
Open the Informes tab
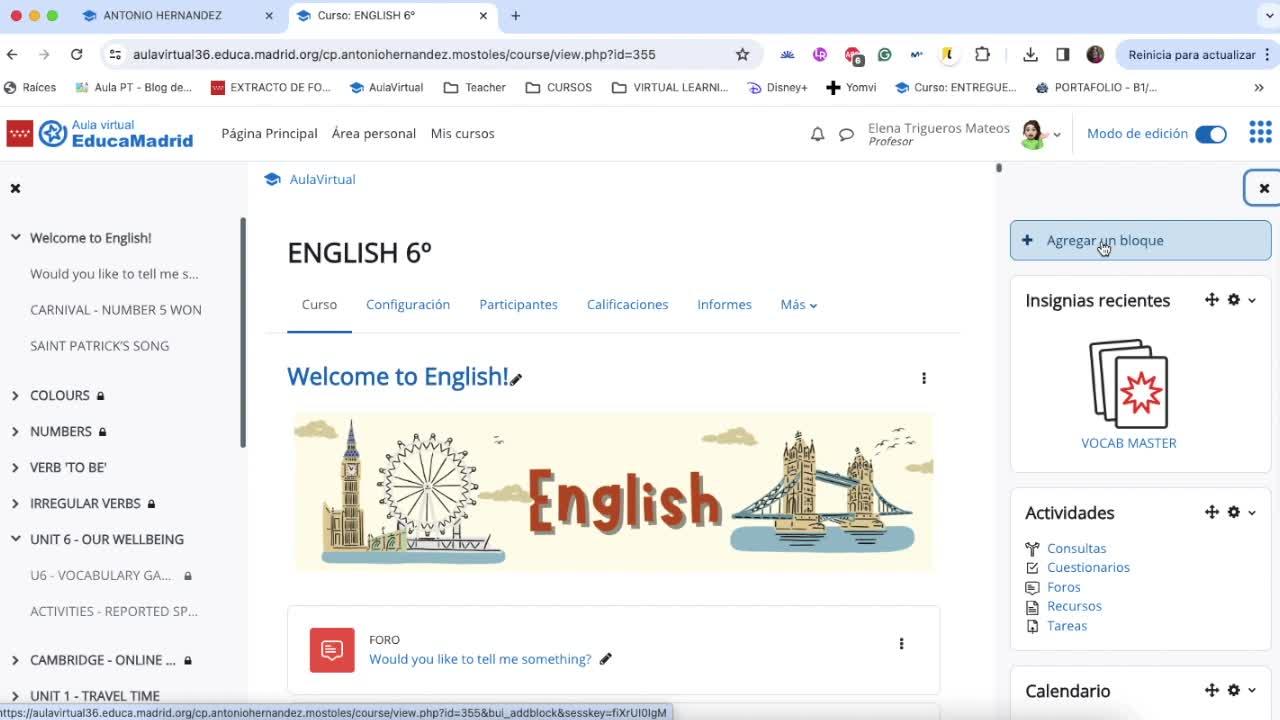724,304
